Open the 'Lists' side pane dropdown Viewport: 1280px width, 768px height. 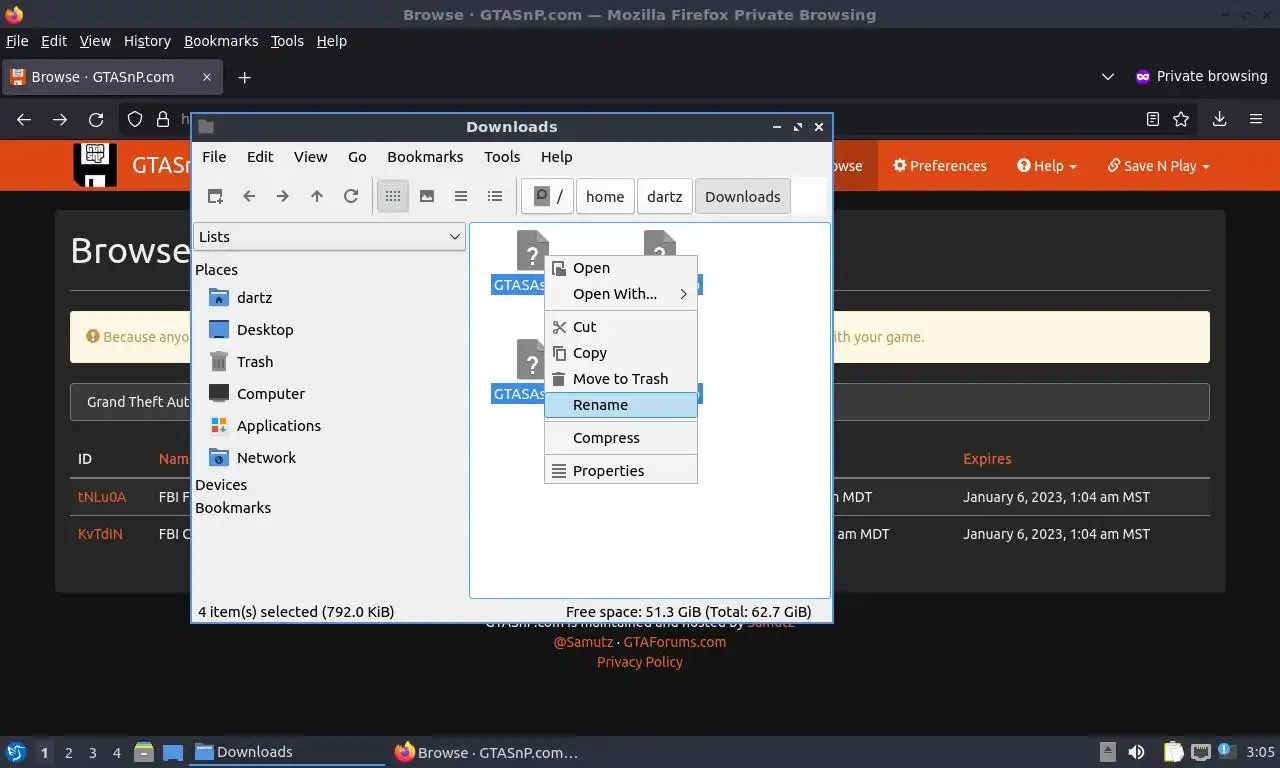click(x=329, y=237)
